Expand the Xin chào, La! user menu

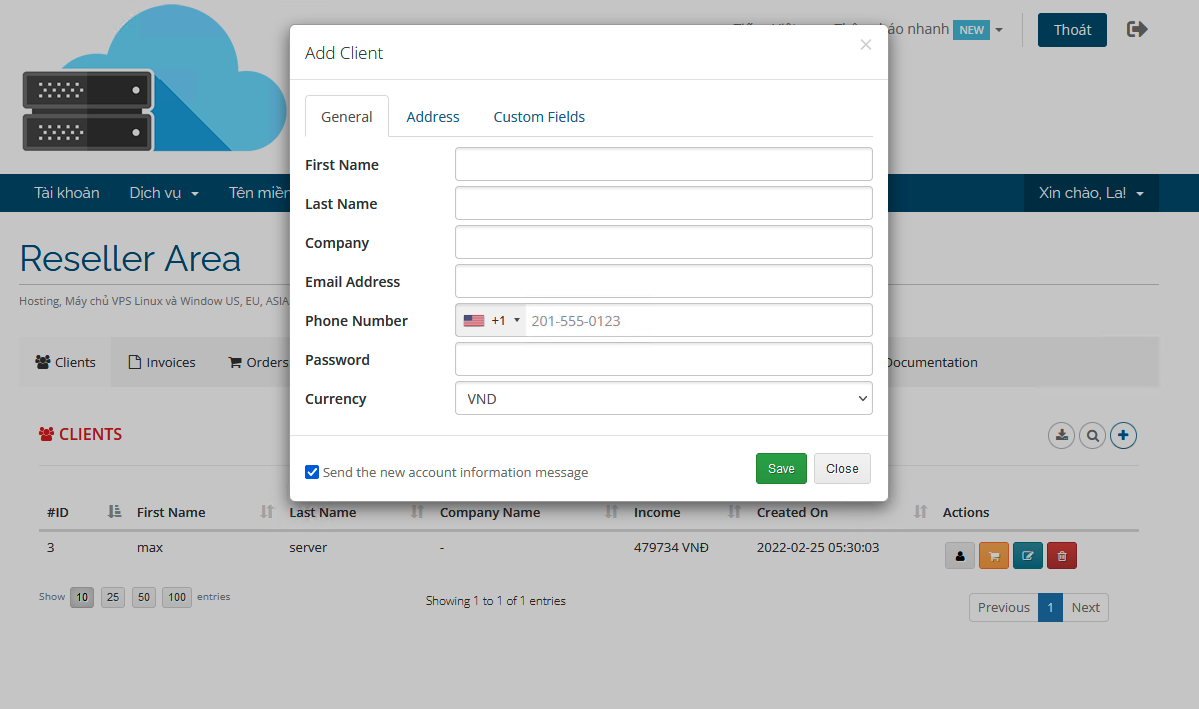[1091, 193]
